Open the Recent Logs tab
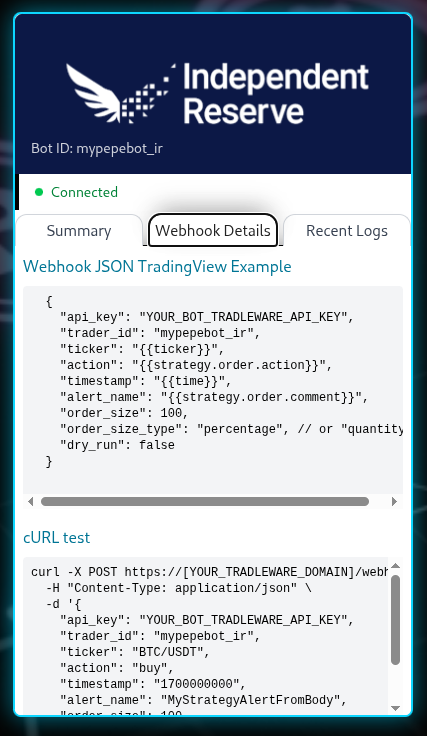Image resolution: width=427 pixels, height=736 pixels. (347, 230)
